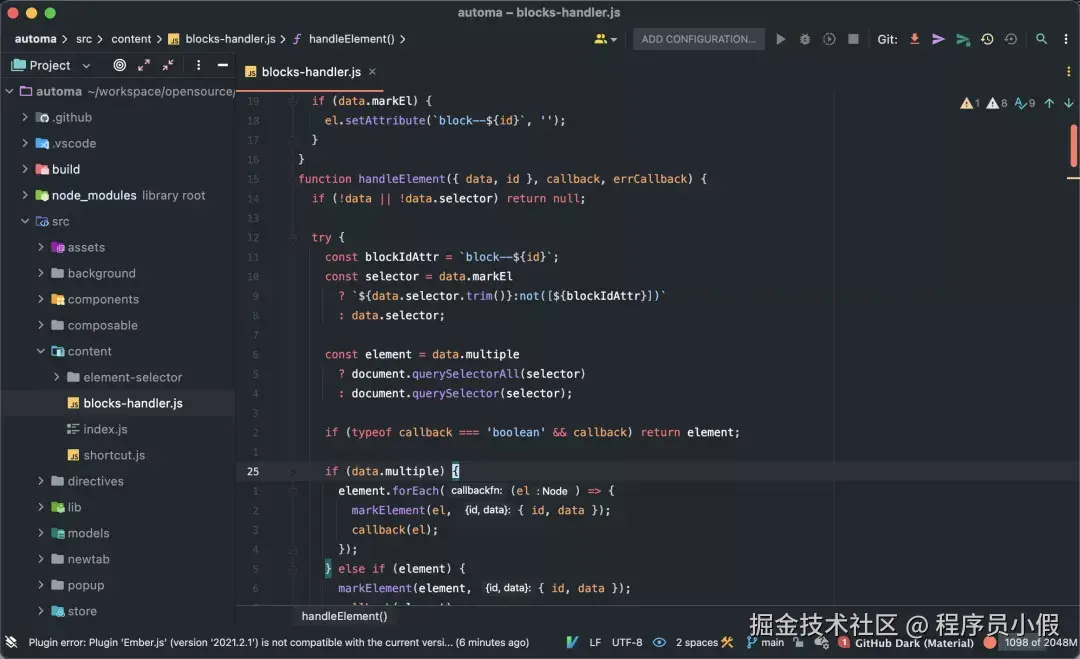Go to next highlighted error arrow
Viewport: 1080px width, 659px height.
[x=1068, y=103]
